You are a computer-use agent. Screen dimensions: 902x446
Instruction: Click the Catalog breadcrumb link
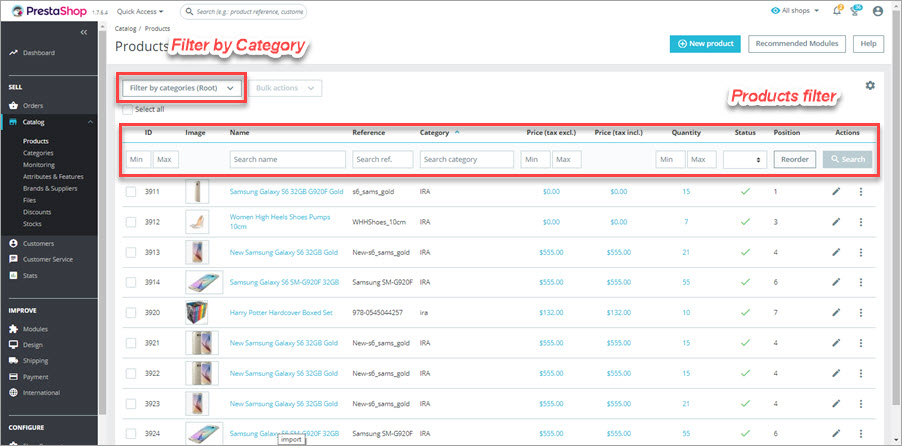pos(125,28)
